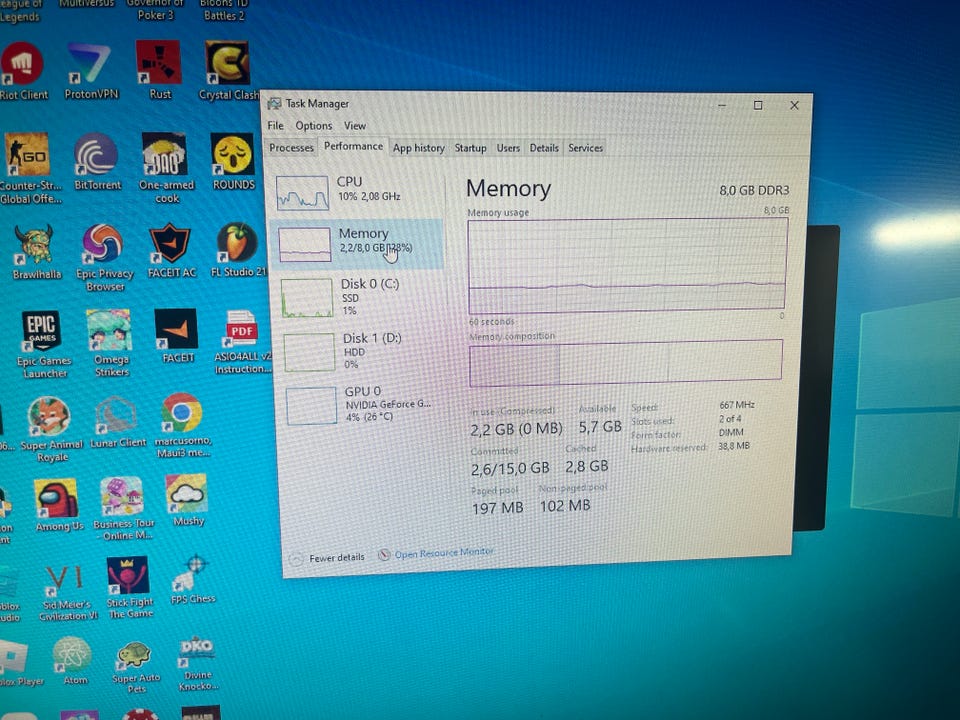Open the ROUNDS game icon
Image resolution: width=960 pixels, height=720 pixels.
coord(233,162)
